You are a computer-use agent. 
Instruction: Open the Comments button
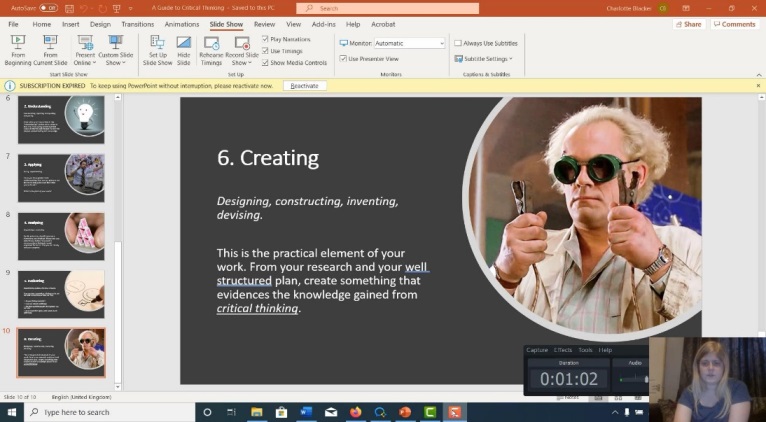tap(735, 24)
